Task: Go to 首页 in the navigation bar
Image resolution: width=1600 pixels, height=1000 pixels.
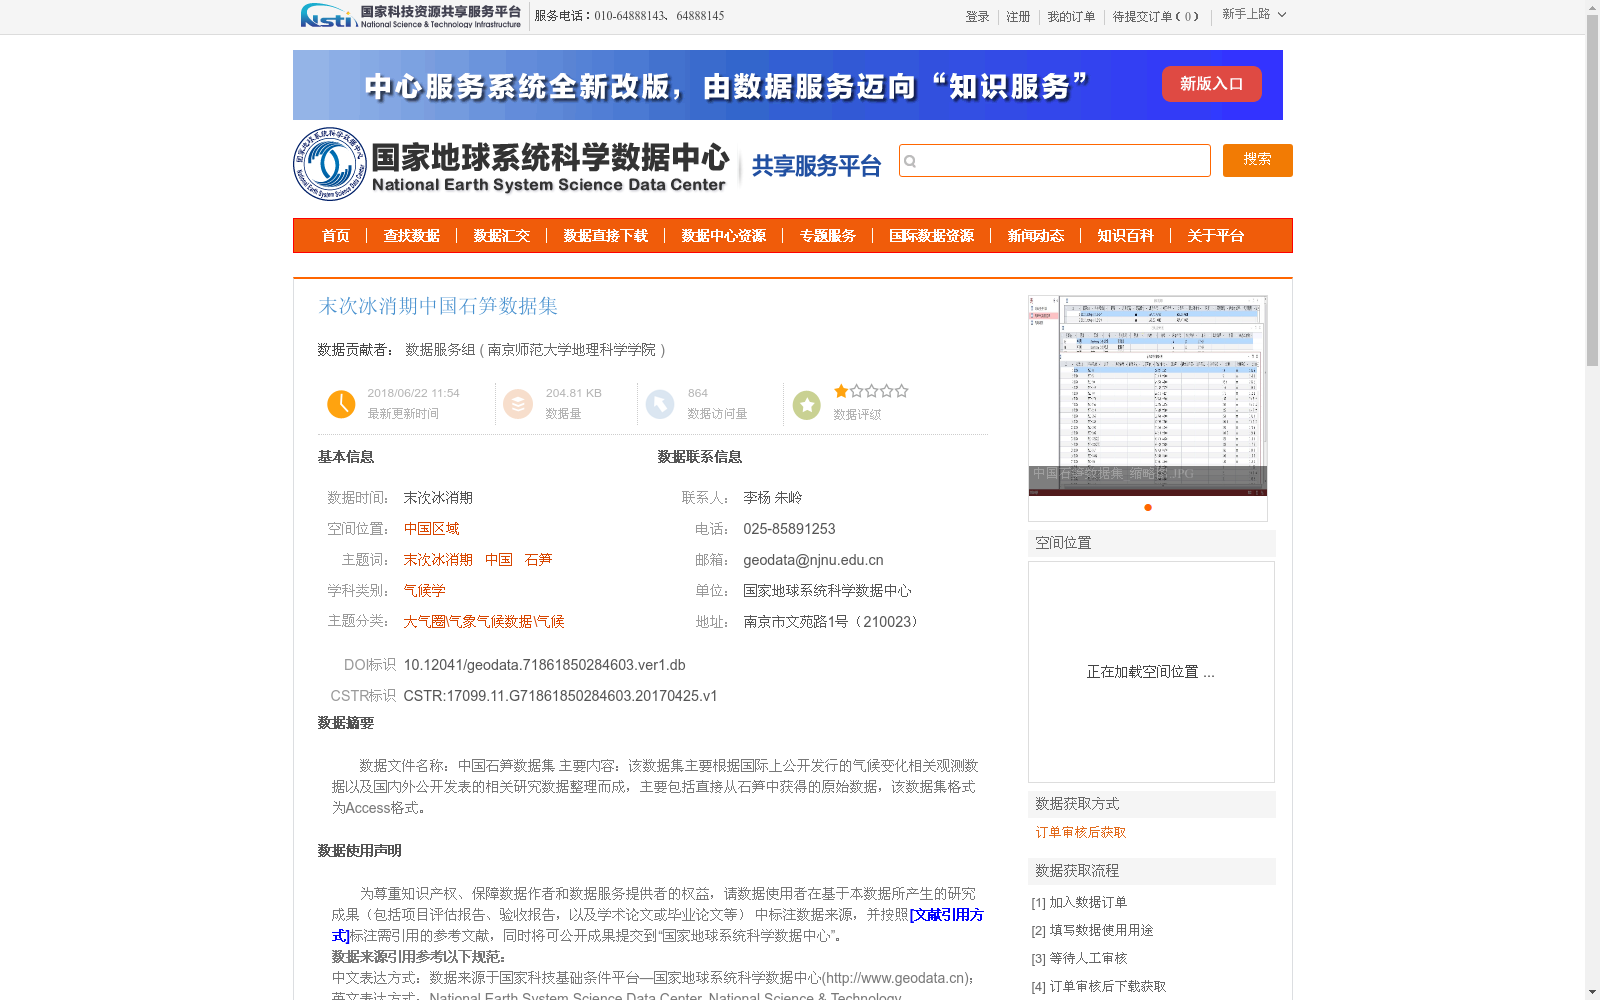Action: (336, 236)
